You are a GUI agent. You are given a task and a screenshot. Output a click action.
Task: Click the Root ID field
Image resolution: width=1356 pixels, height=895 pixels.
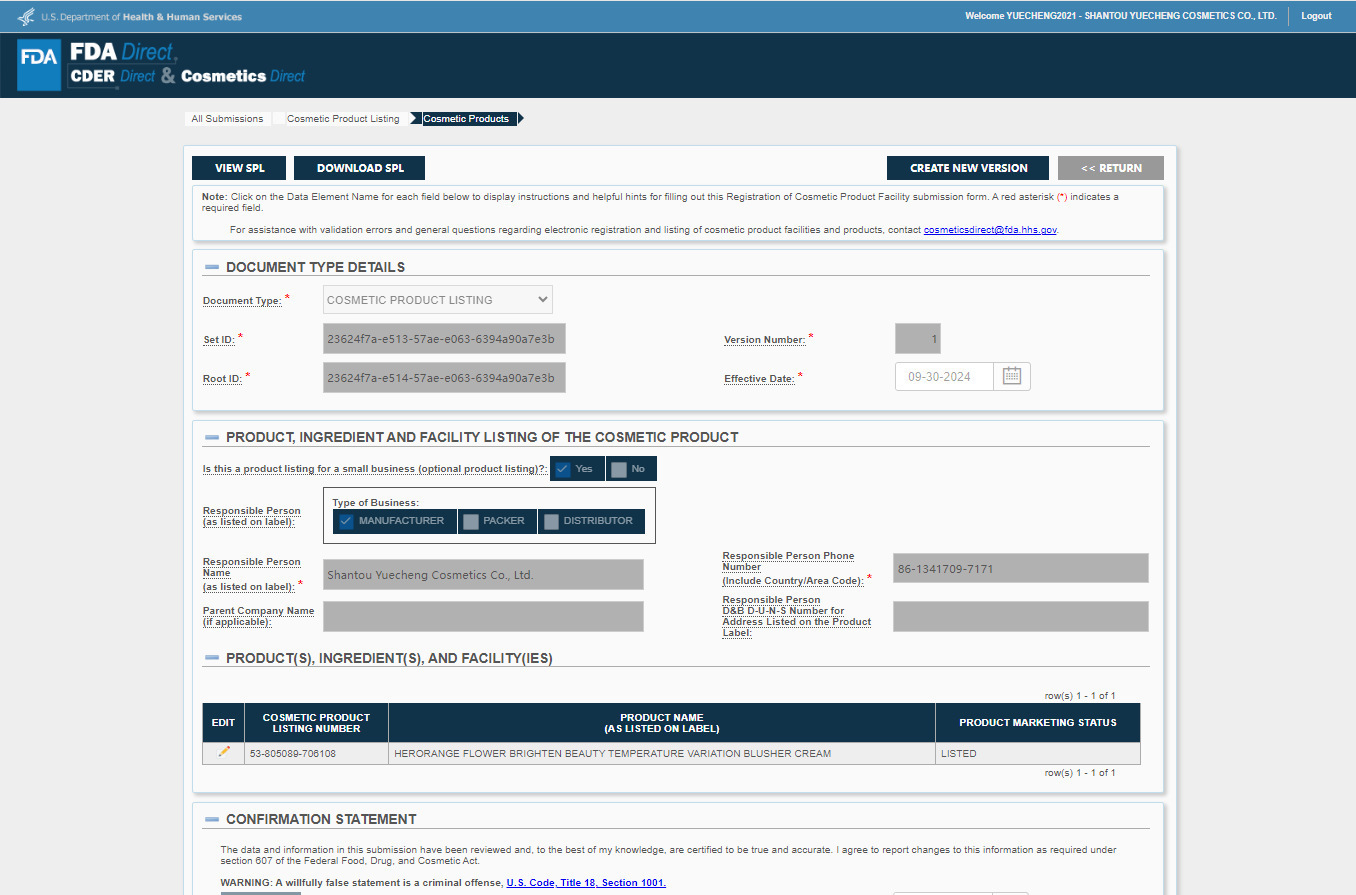444,377
